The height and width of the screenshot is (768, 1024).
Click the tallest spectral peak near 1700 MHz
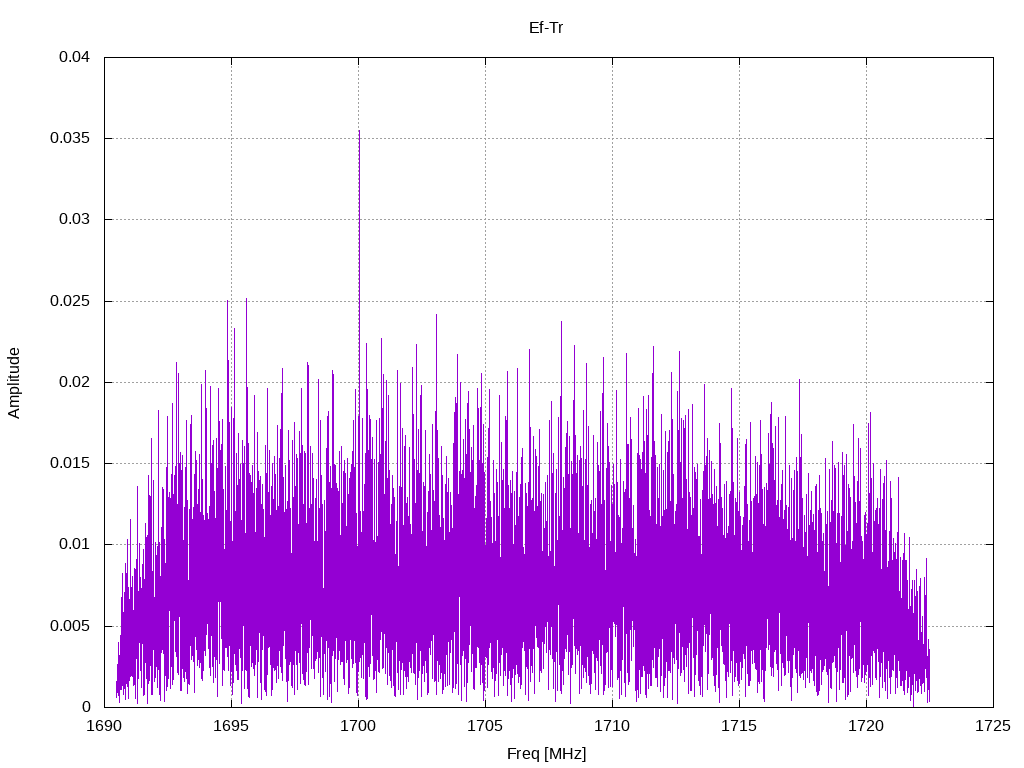(x=359, y=132)
